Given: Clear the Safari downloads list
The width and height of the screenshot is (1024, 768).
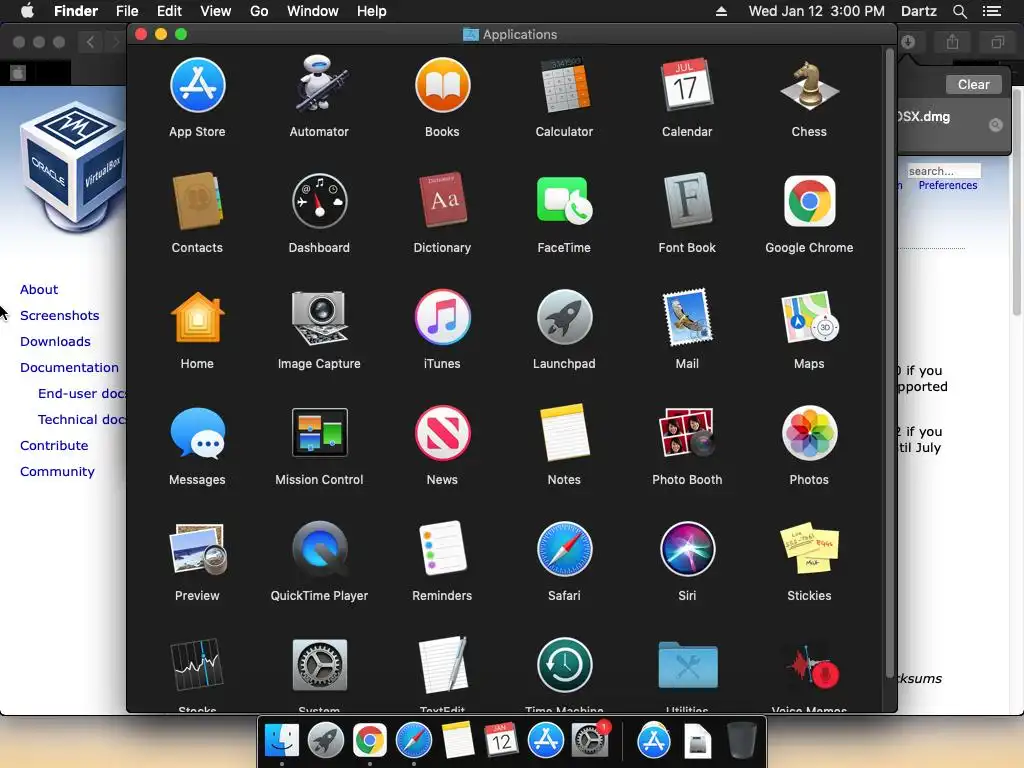Looking at the screenshot, I should [973, 84].
